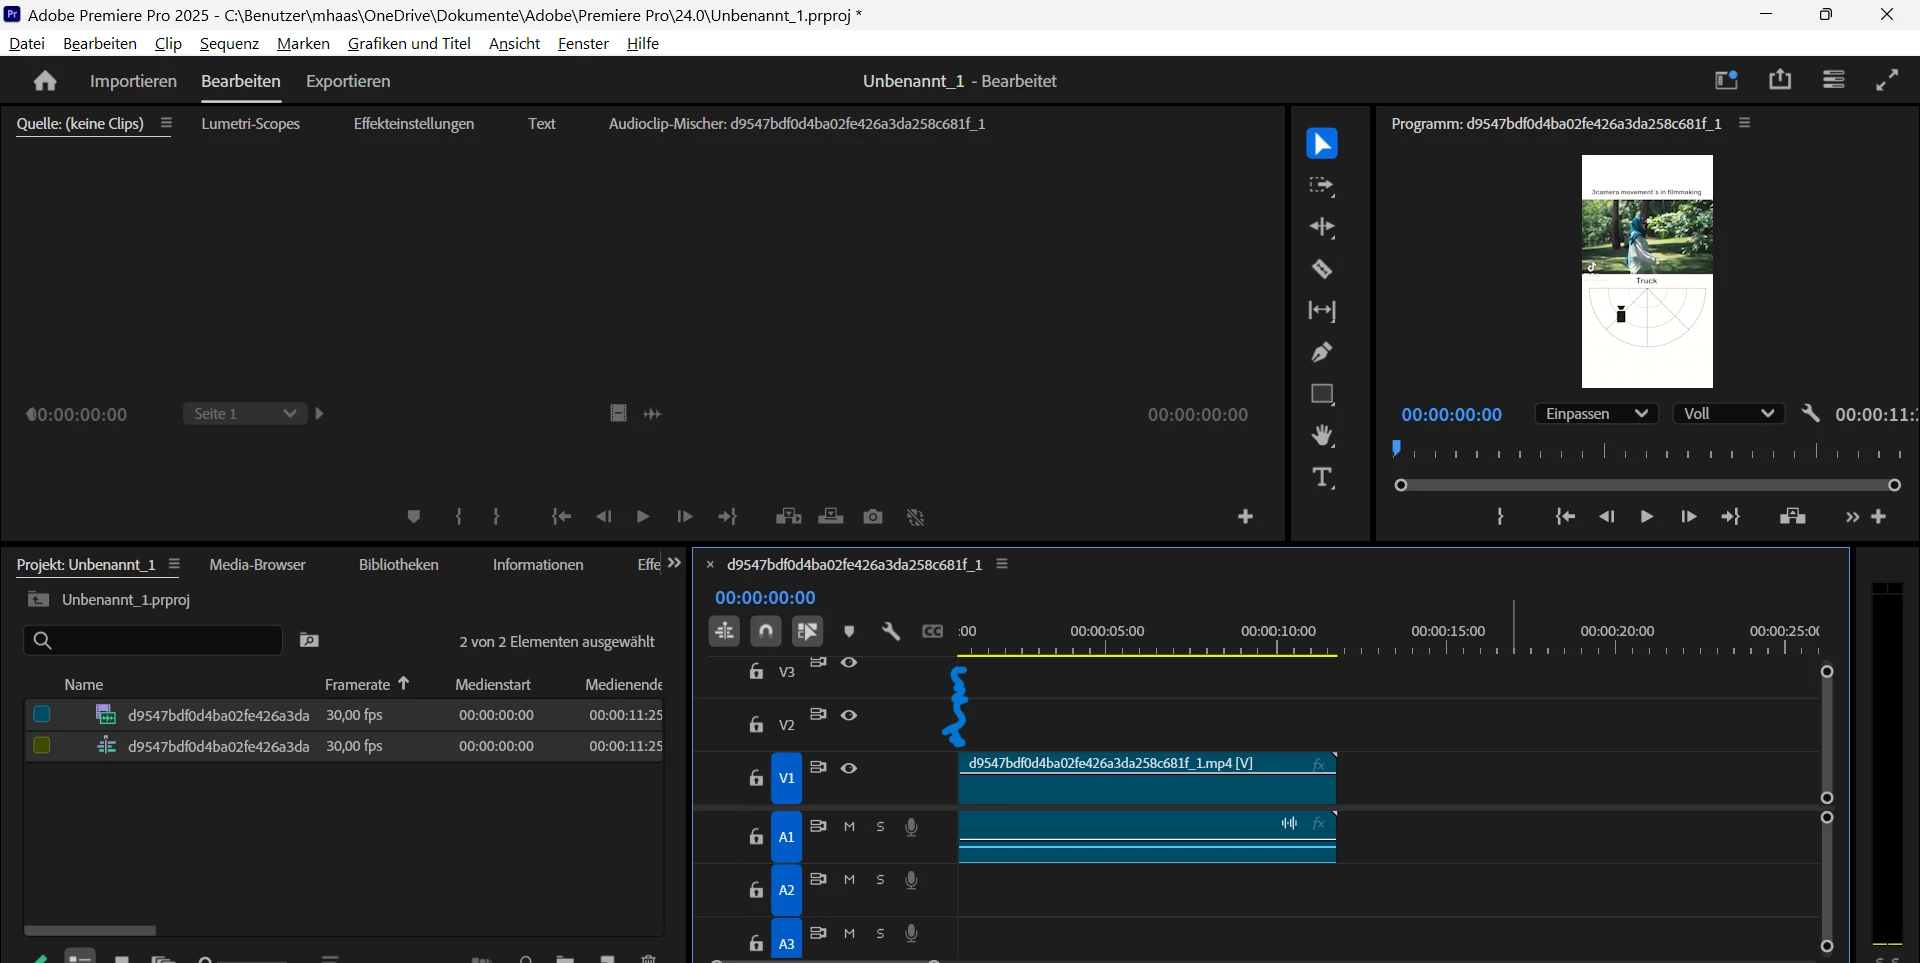1920x963 pixels.
Task: Click the Quick Export share icon
Action: [1780, 80]
